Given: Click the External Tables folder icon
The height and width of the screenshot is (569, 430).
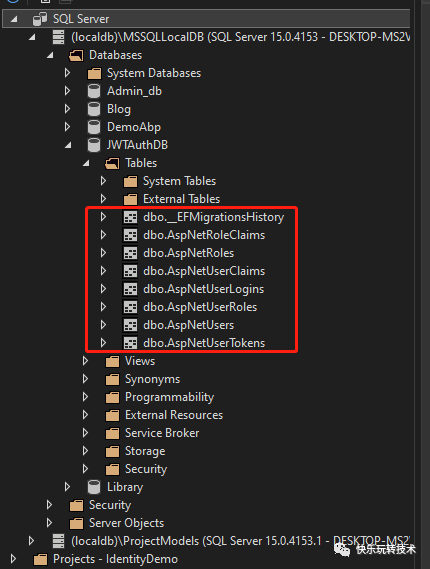Looking at the screenshot, I should pyautogui.click(x=130, y=199).
